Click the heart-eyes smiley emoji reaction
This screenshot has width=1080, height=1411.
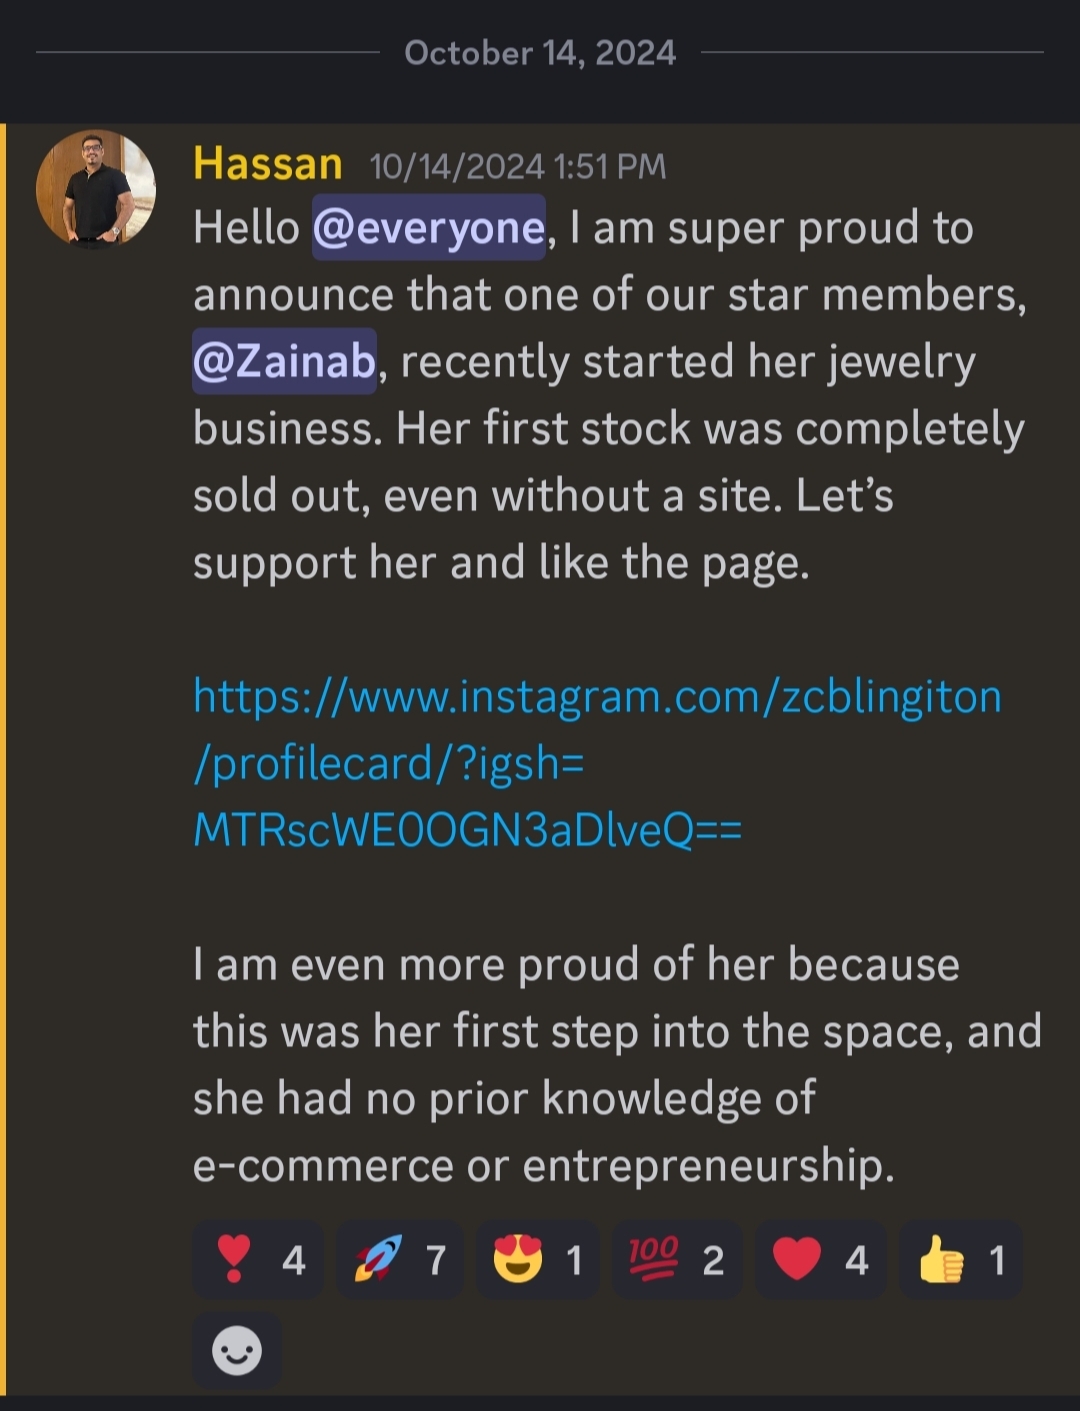pos(537,1259)
